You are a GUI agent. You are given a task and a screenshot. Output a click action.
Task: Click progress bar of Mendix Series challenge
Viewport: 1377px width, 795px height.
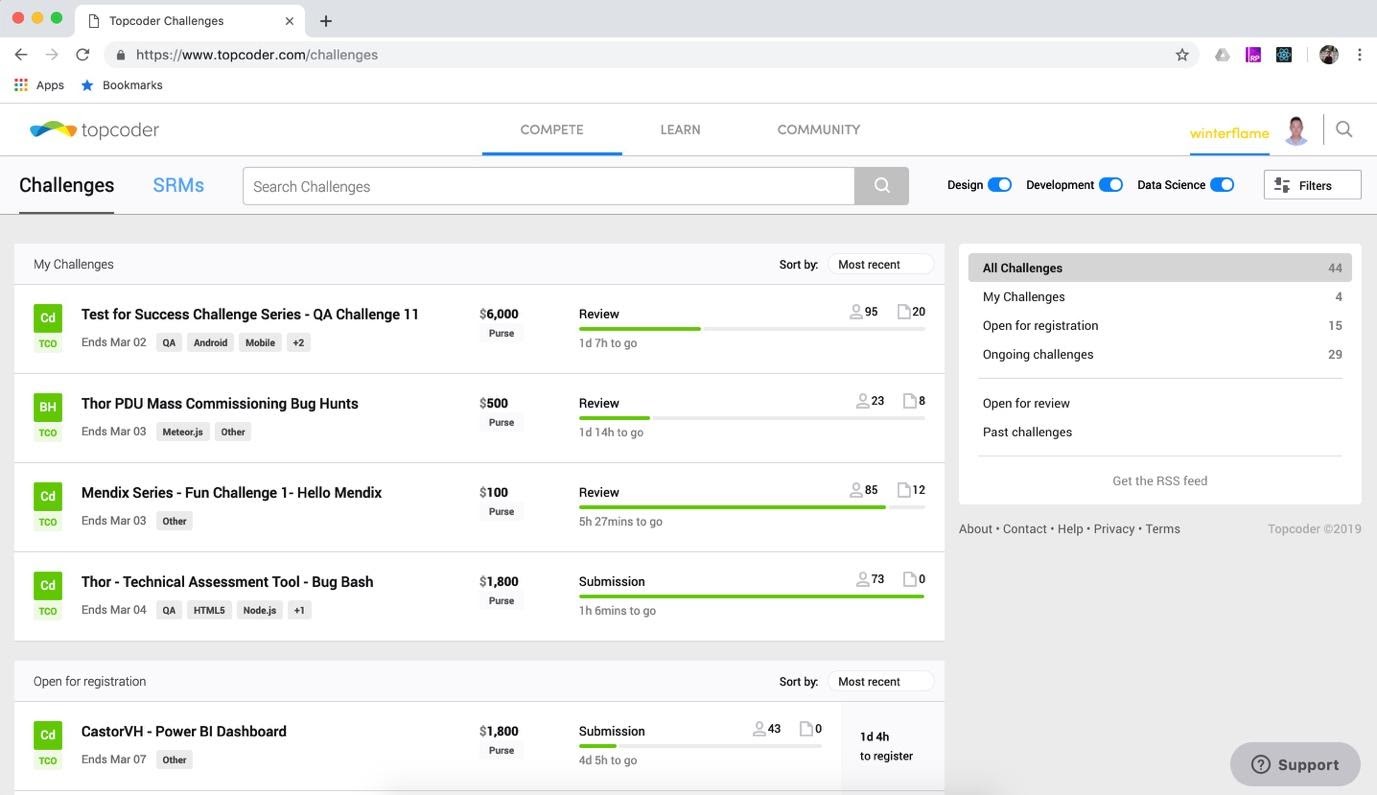pyautogui.click(x=752, y=507)
